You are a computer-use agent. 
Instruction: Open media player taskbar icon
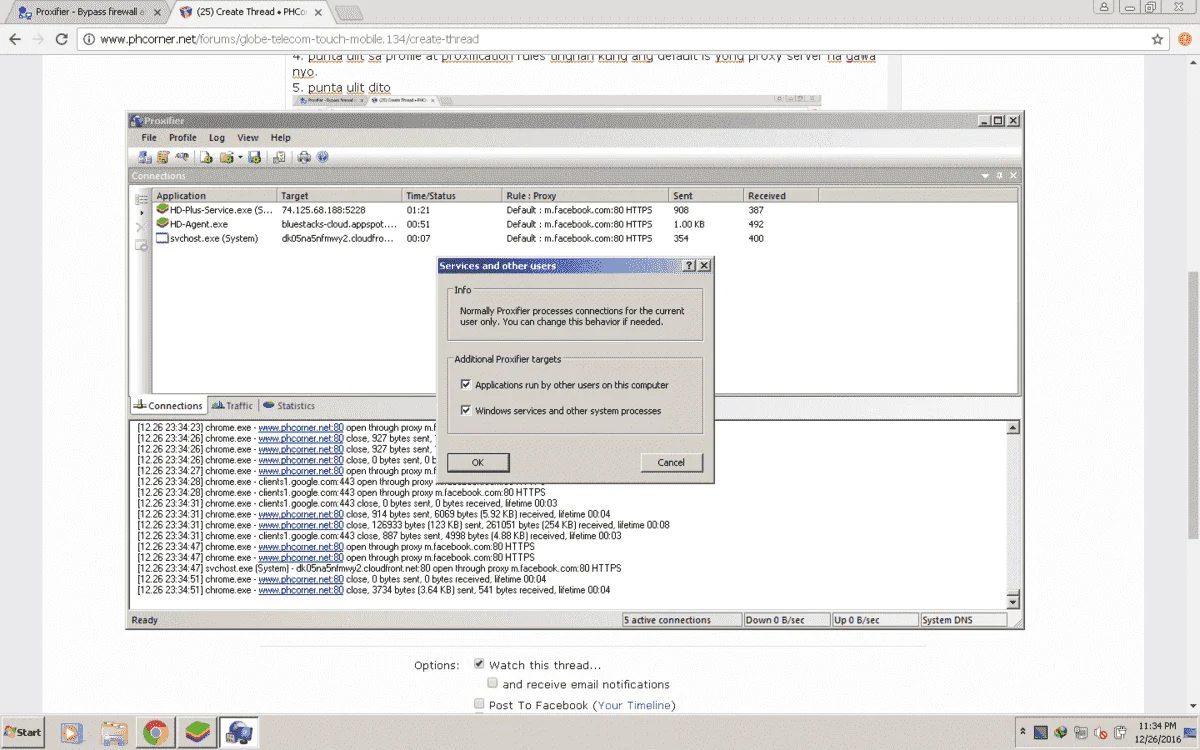[x=72, y=733]
